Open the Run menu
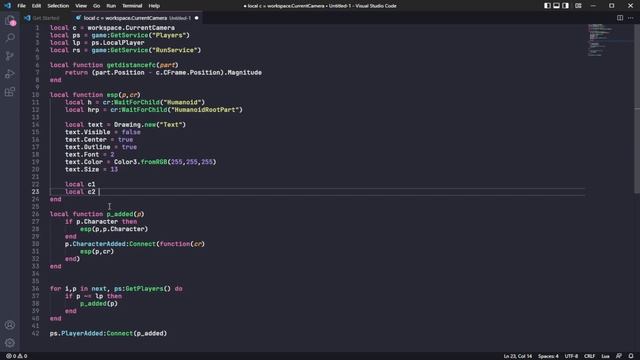The image size is (640, 360). pyautogui.click(x=111, y=6)
